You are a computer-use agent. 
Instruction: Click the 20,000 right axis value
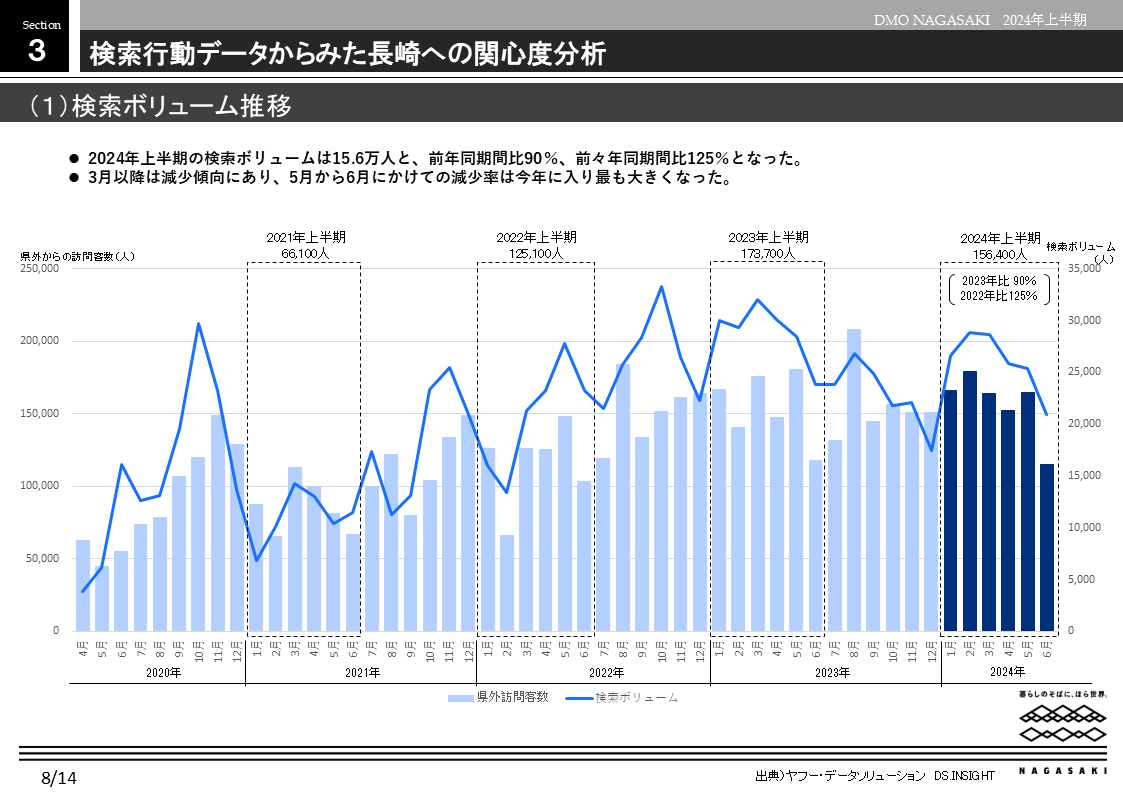(1084, 424)
